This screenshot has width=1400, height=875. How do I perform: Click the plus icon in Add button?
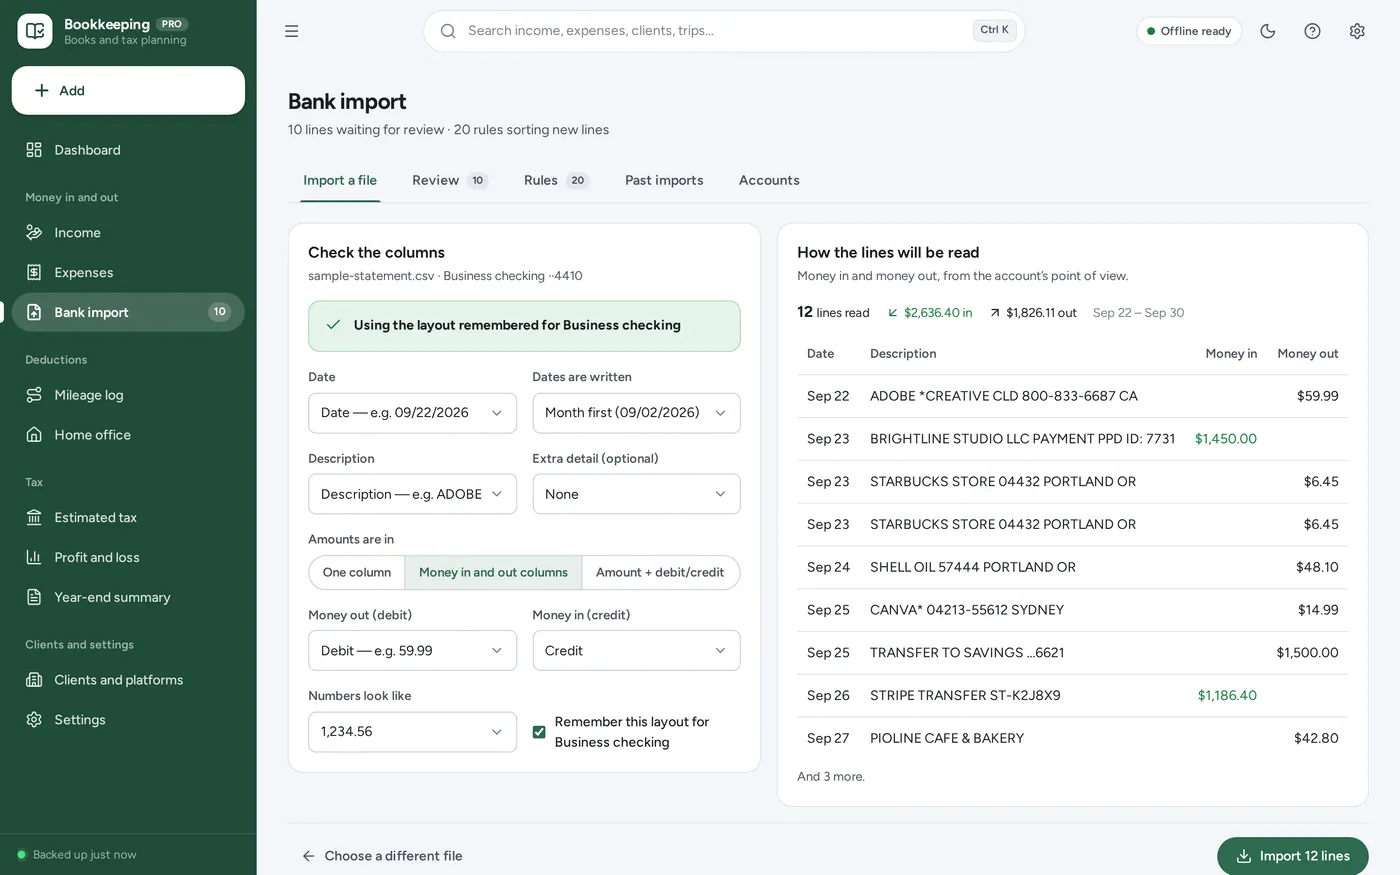pos(42,91)
